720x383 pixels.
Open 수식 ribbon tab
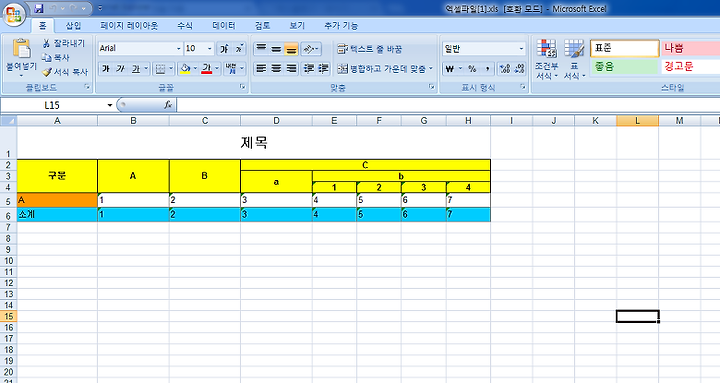(x=185, y=26)
